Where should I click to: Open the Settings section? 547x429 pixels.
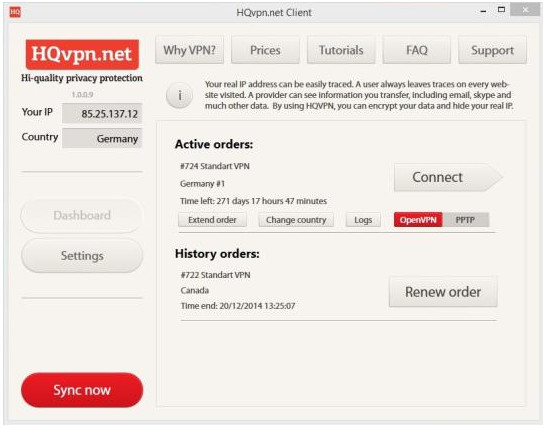click(82, 256)
